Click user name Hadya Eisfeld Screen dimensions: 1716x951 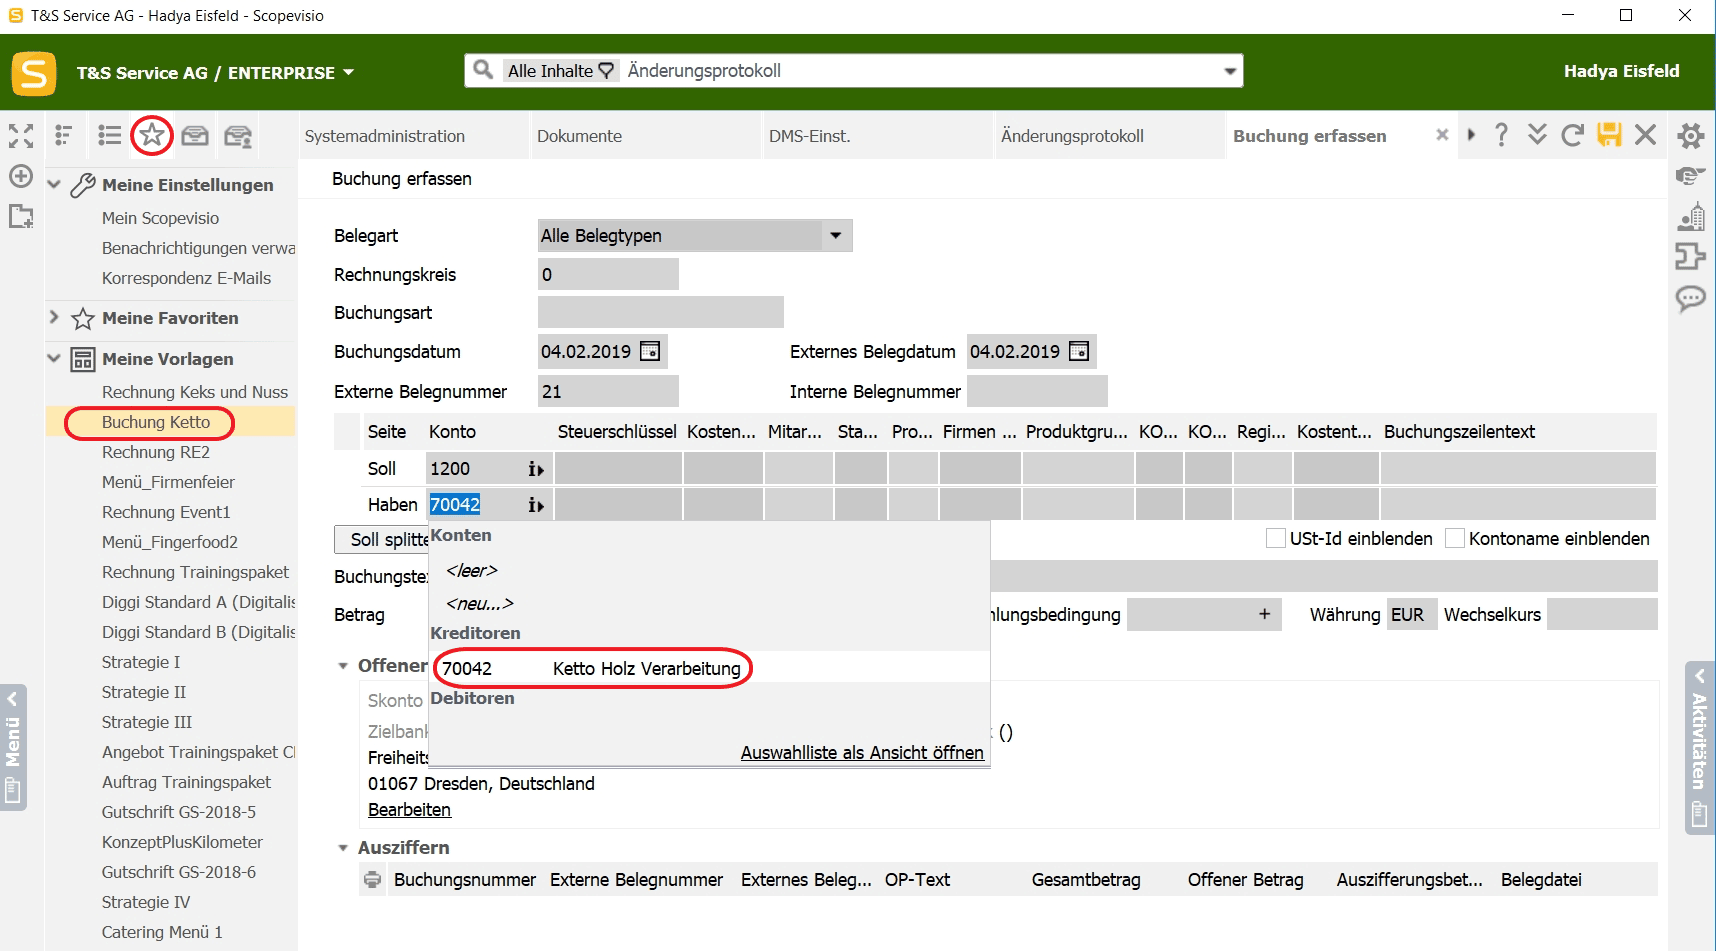tap(1621, 71)
